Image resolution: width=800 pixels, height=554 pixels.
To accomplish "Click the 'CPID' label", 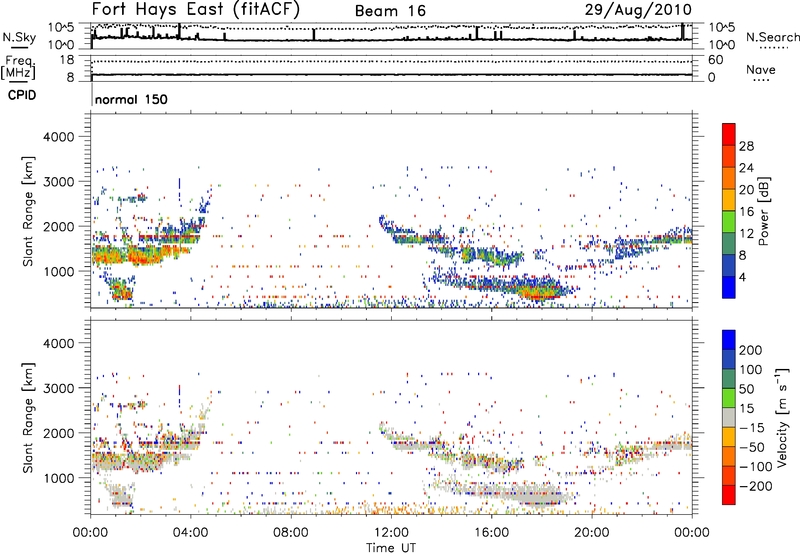I will pyautogui.click(x=22, y=95).
